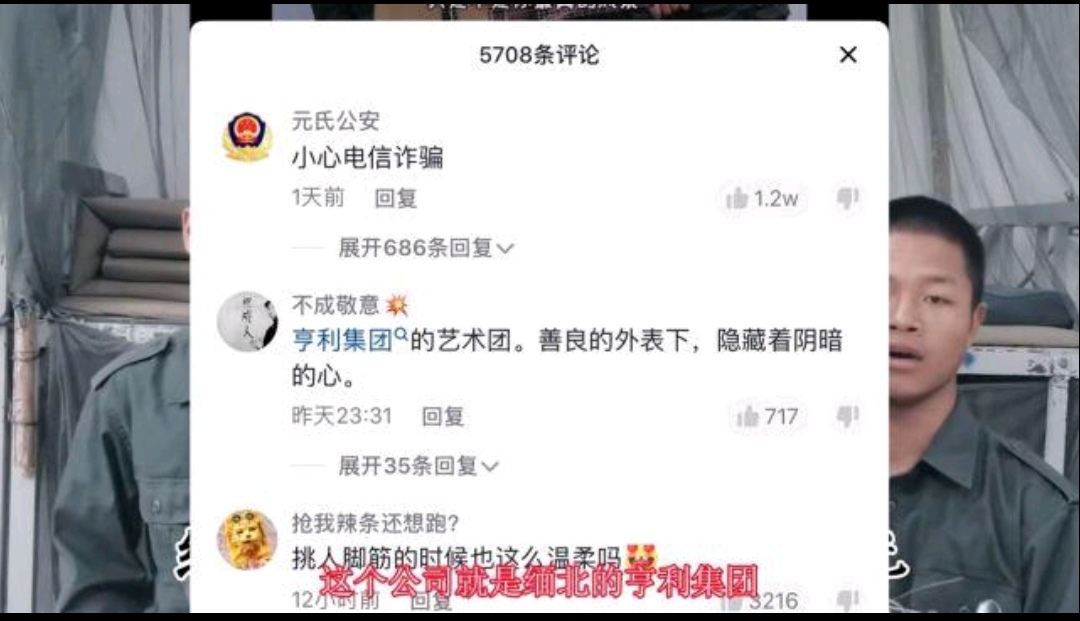The height and width of the screenshot is (621, 1080).
Task: Expand 展开686条回复 replies
Action: pyautogui.click(x=426, y=247)
